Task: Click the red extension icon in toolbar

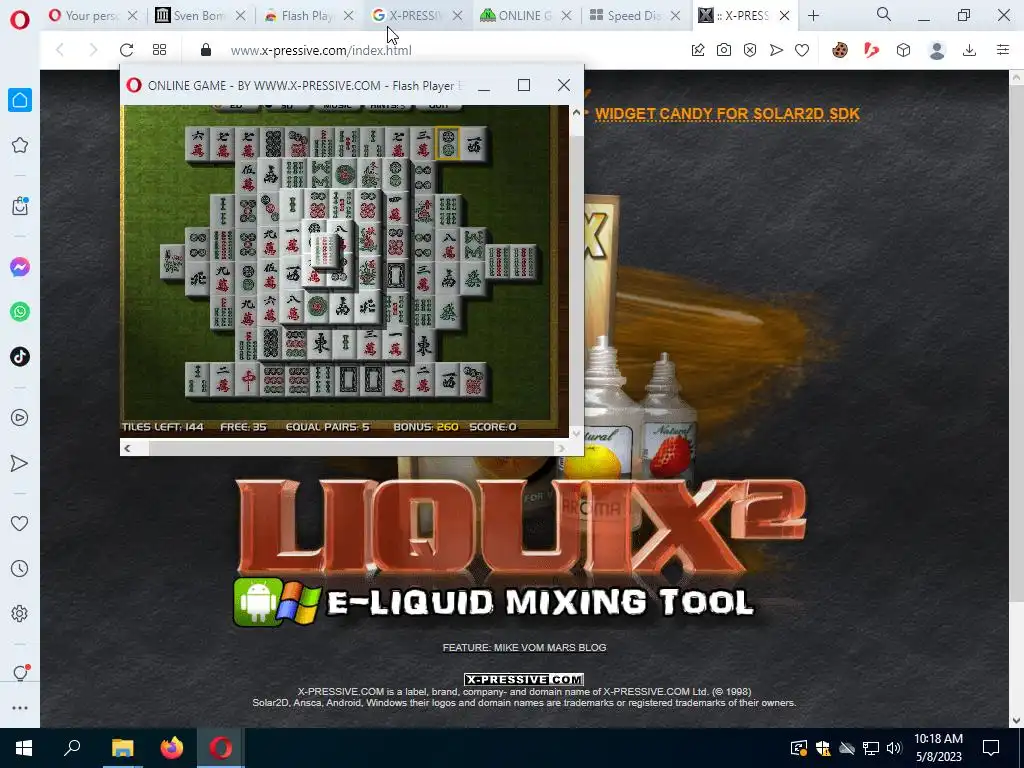Action: tap(871, 50)
